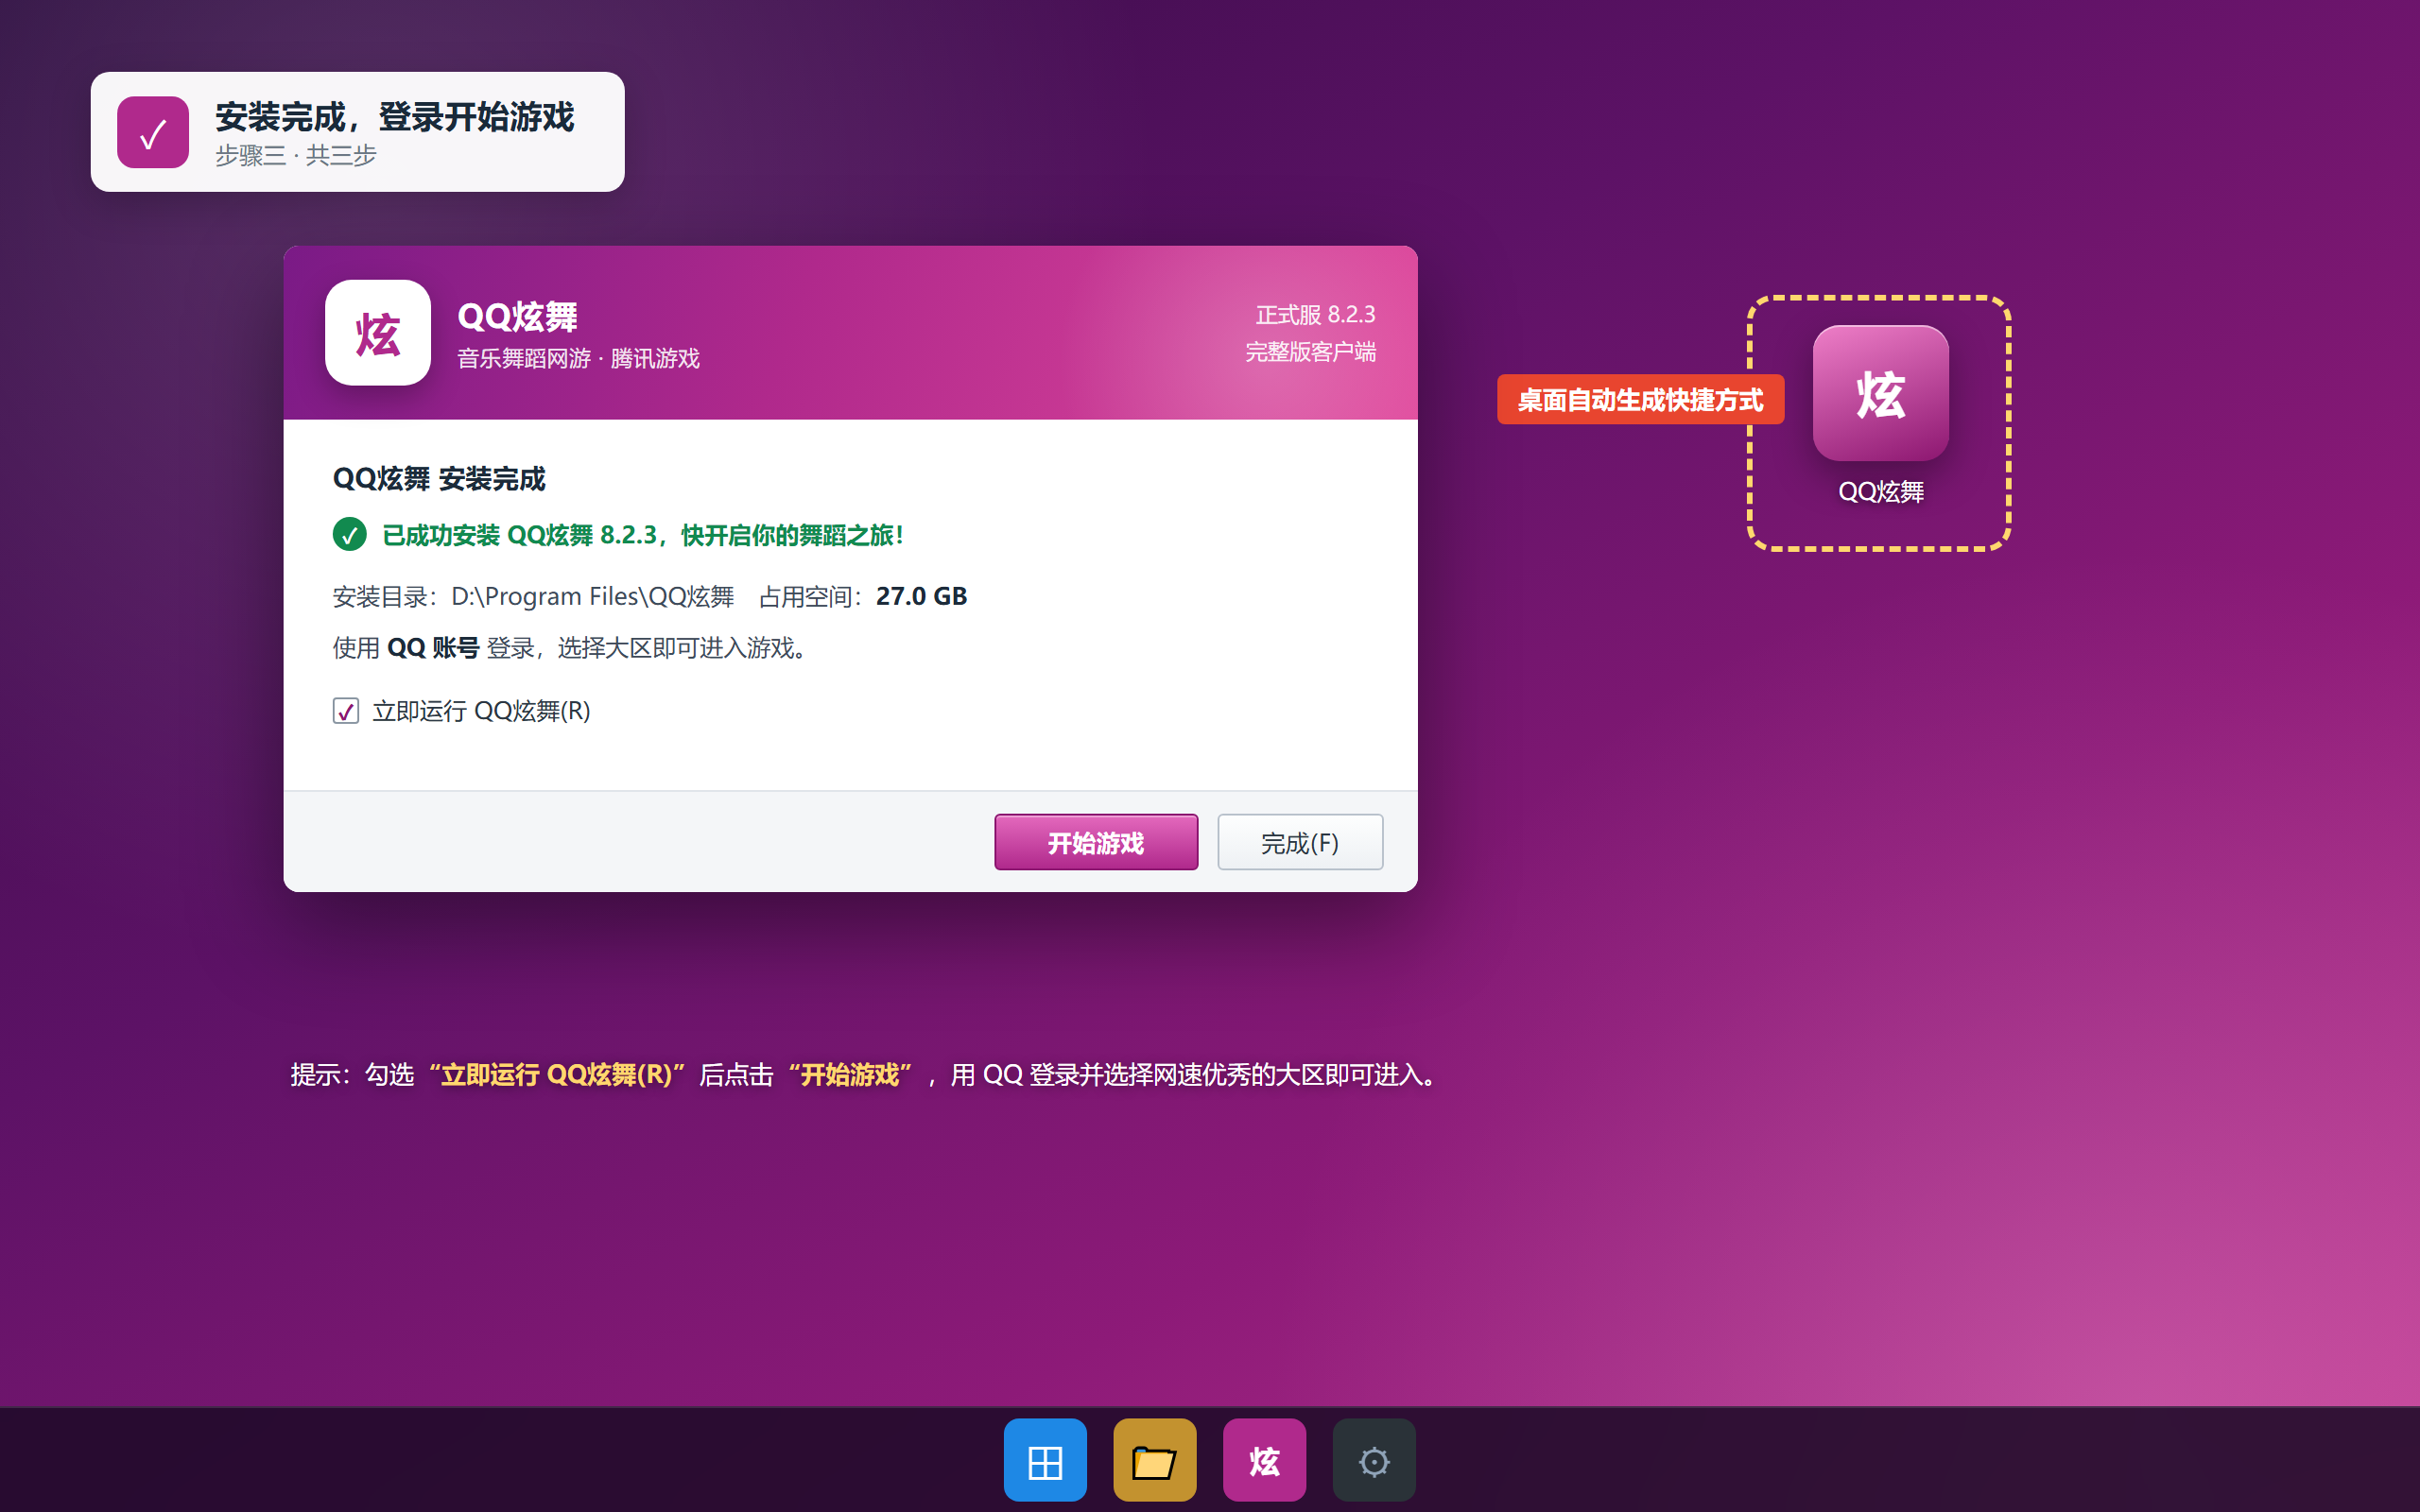Open the QQ炫舞 taskbar icon

click(x=1264, y=1460)
